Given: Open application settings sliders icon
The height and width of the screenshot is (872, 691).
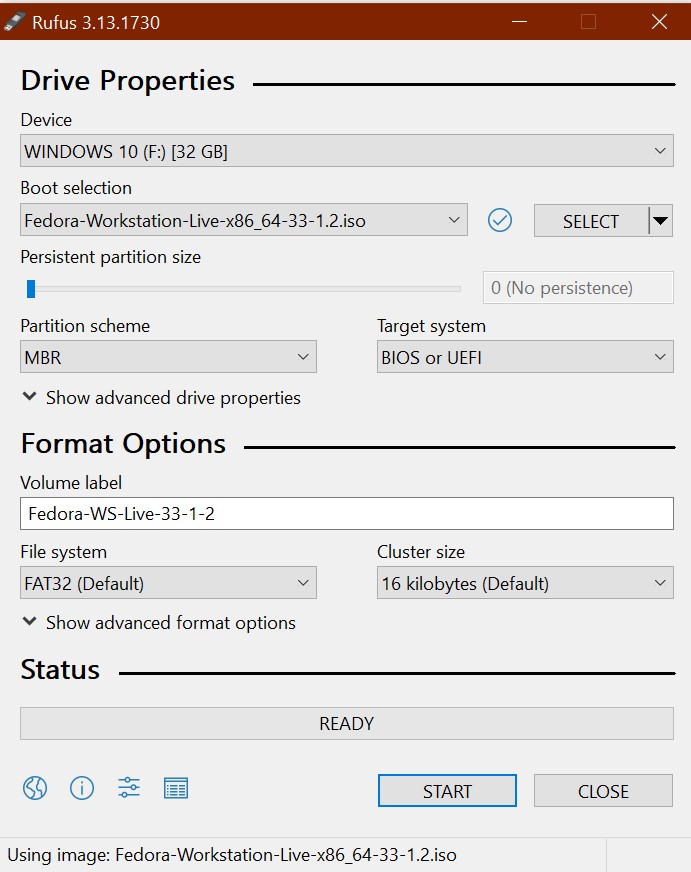Looking at the screenshot, I should point(129,788).
